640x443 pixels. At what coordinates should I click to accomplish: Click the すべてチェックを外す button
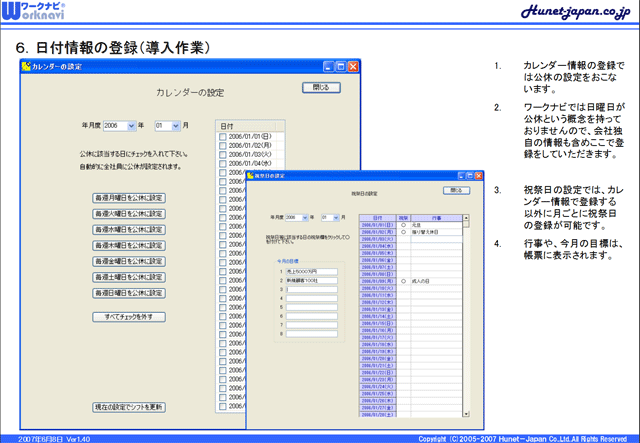pyautogui.click(x=128, y=316)
